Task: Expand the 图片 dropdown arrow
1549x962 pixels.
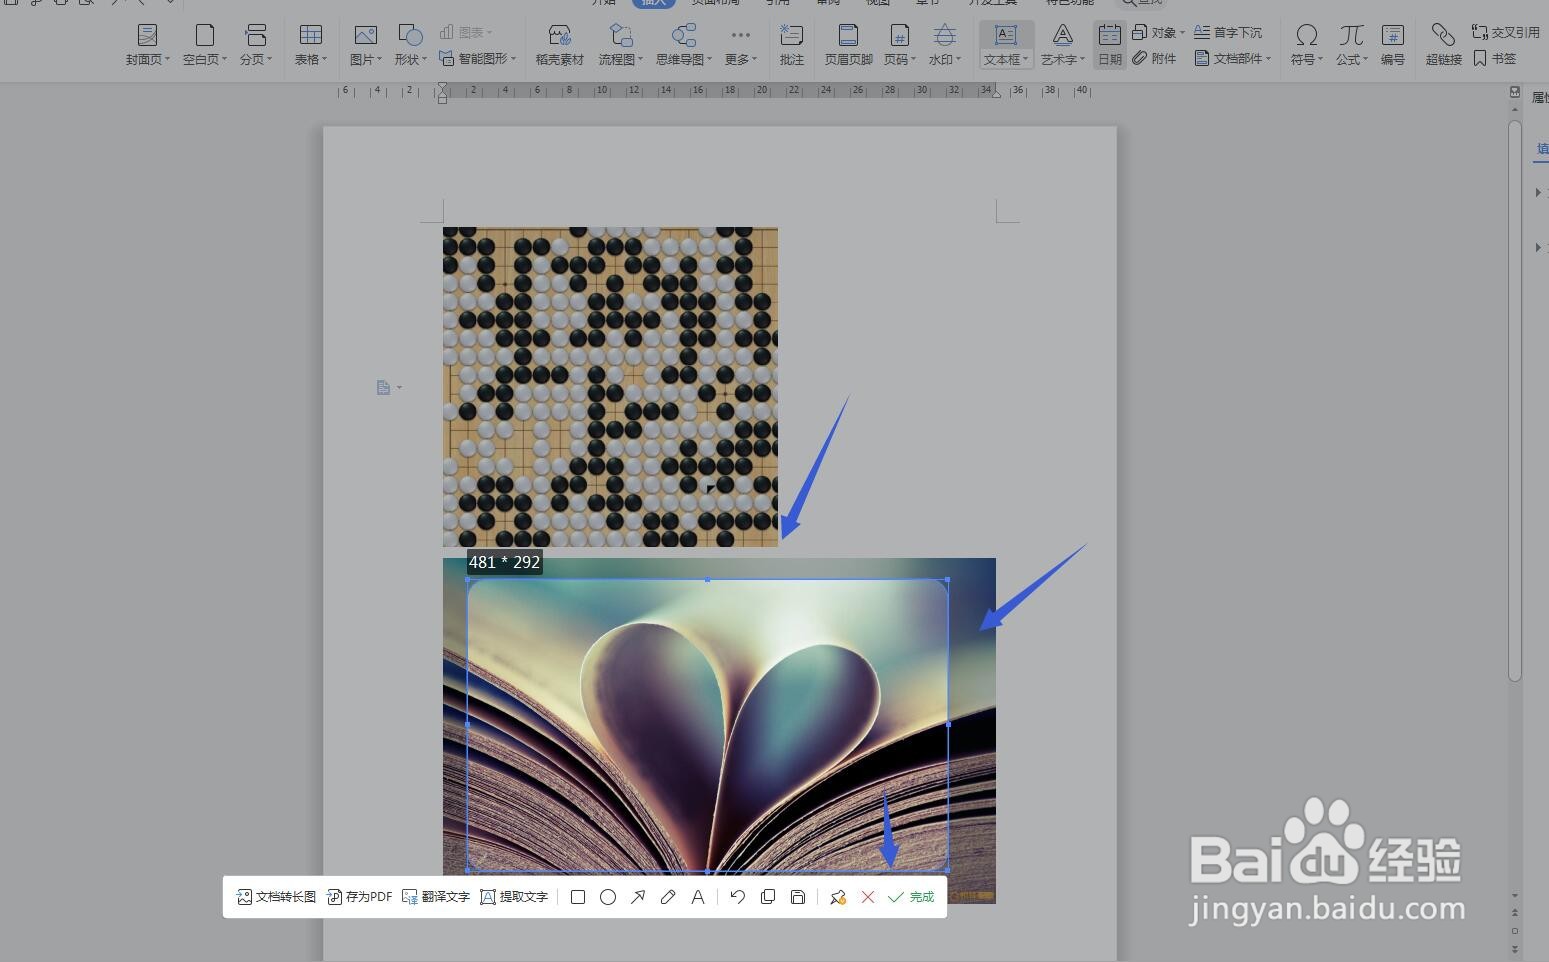Action: click(x=380, y=59)
